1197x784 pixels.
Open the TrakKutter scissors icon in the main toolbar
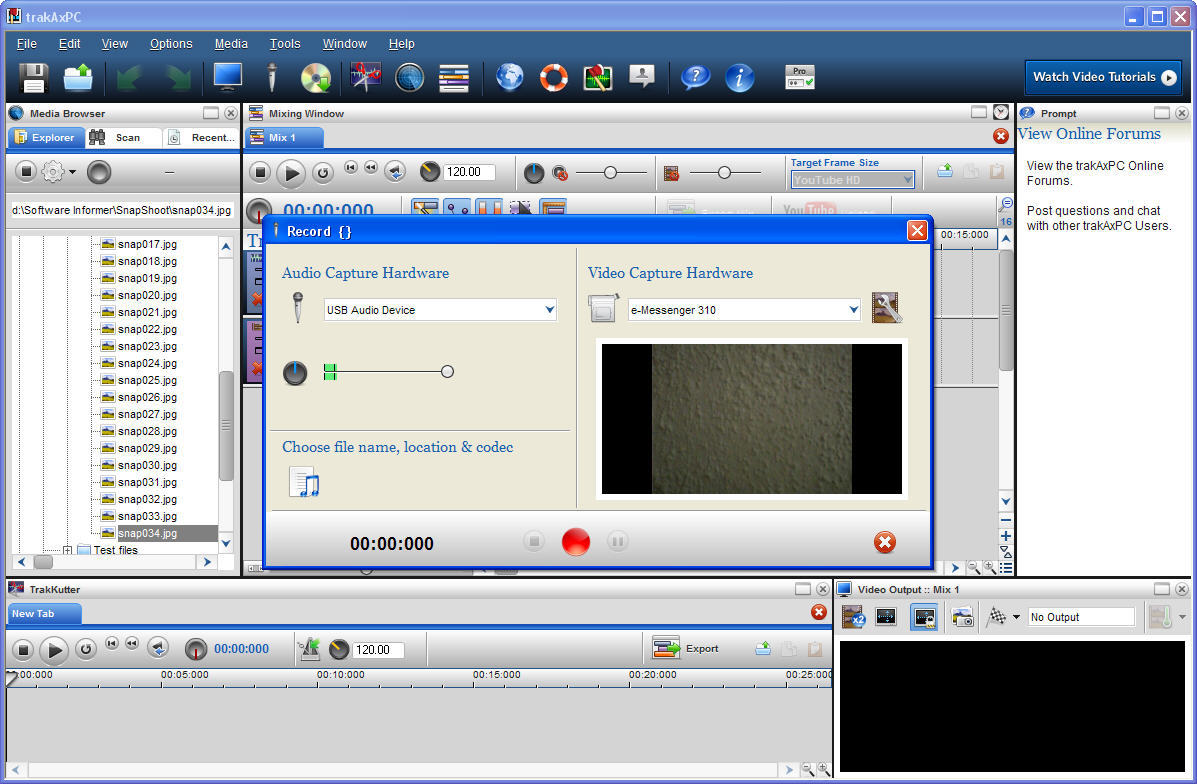pyautogui.click(x=366, y=77)
